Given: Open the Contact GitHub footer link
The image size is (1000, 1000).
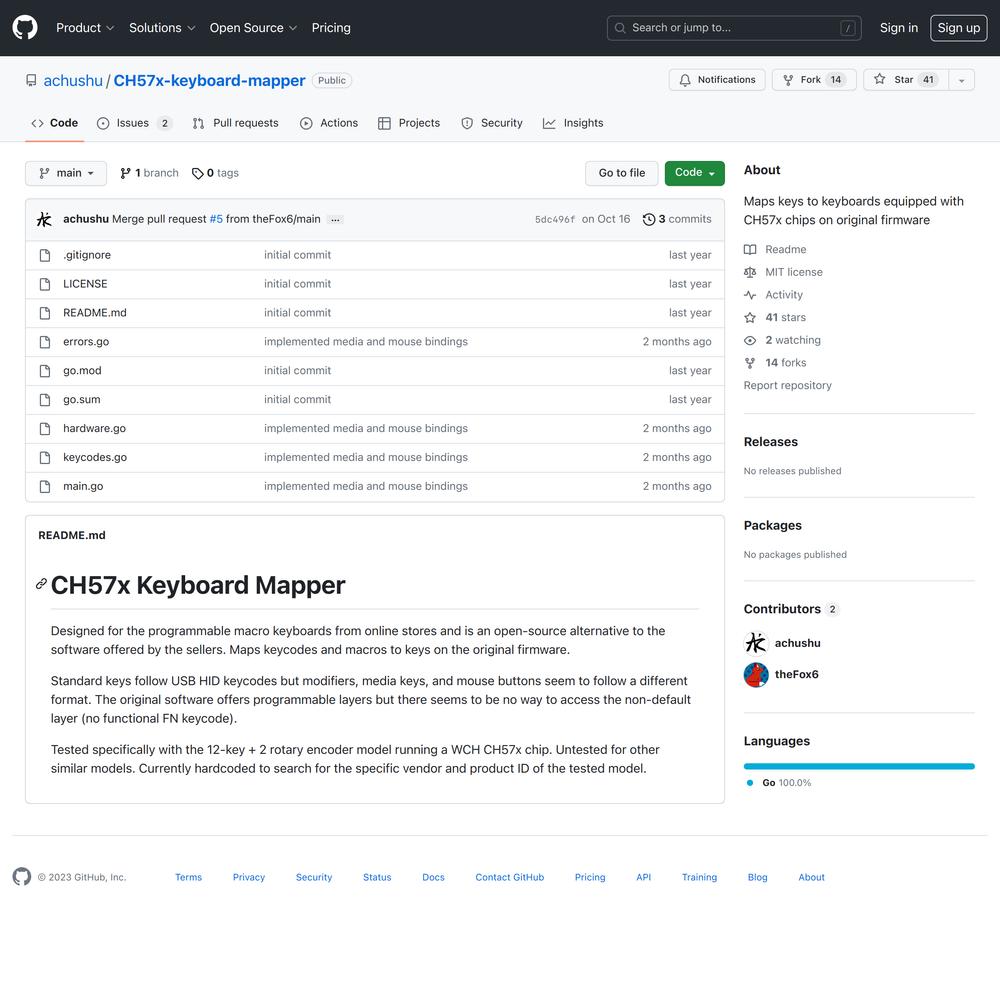Looking at the screenshot, I should (x=510, y=877).
